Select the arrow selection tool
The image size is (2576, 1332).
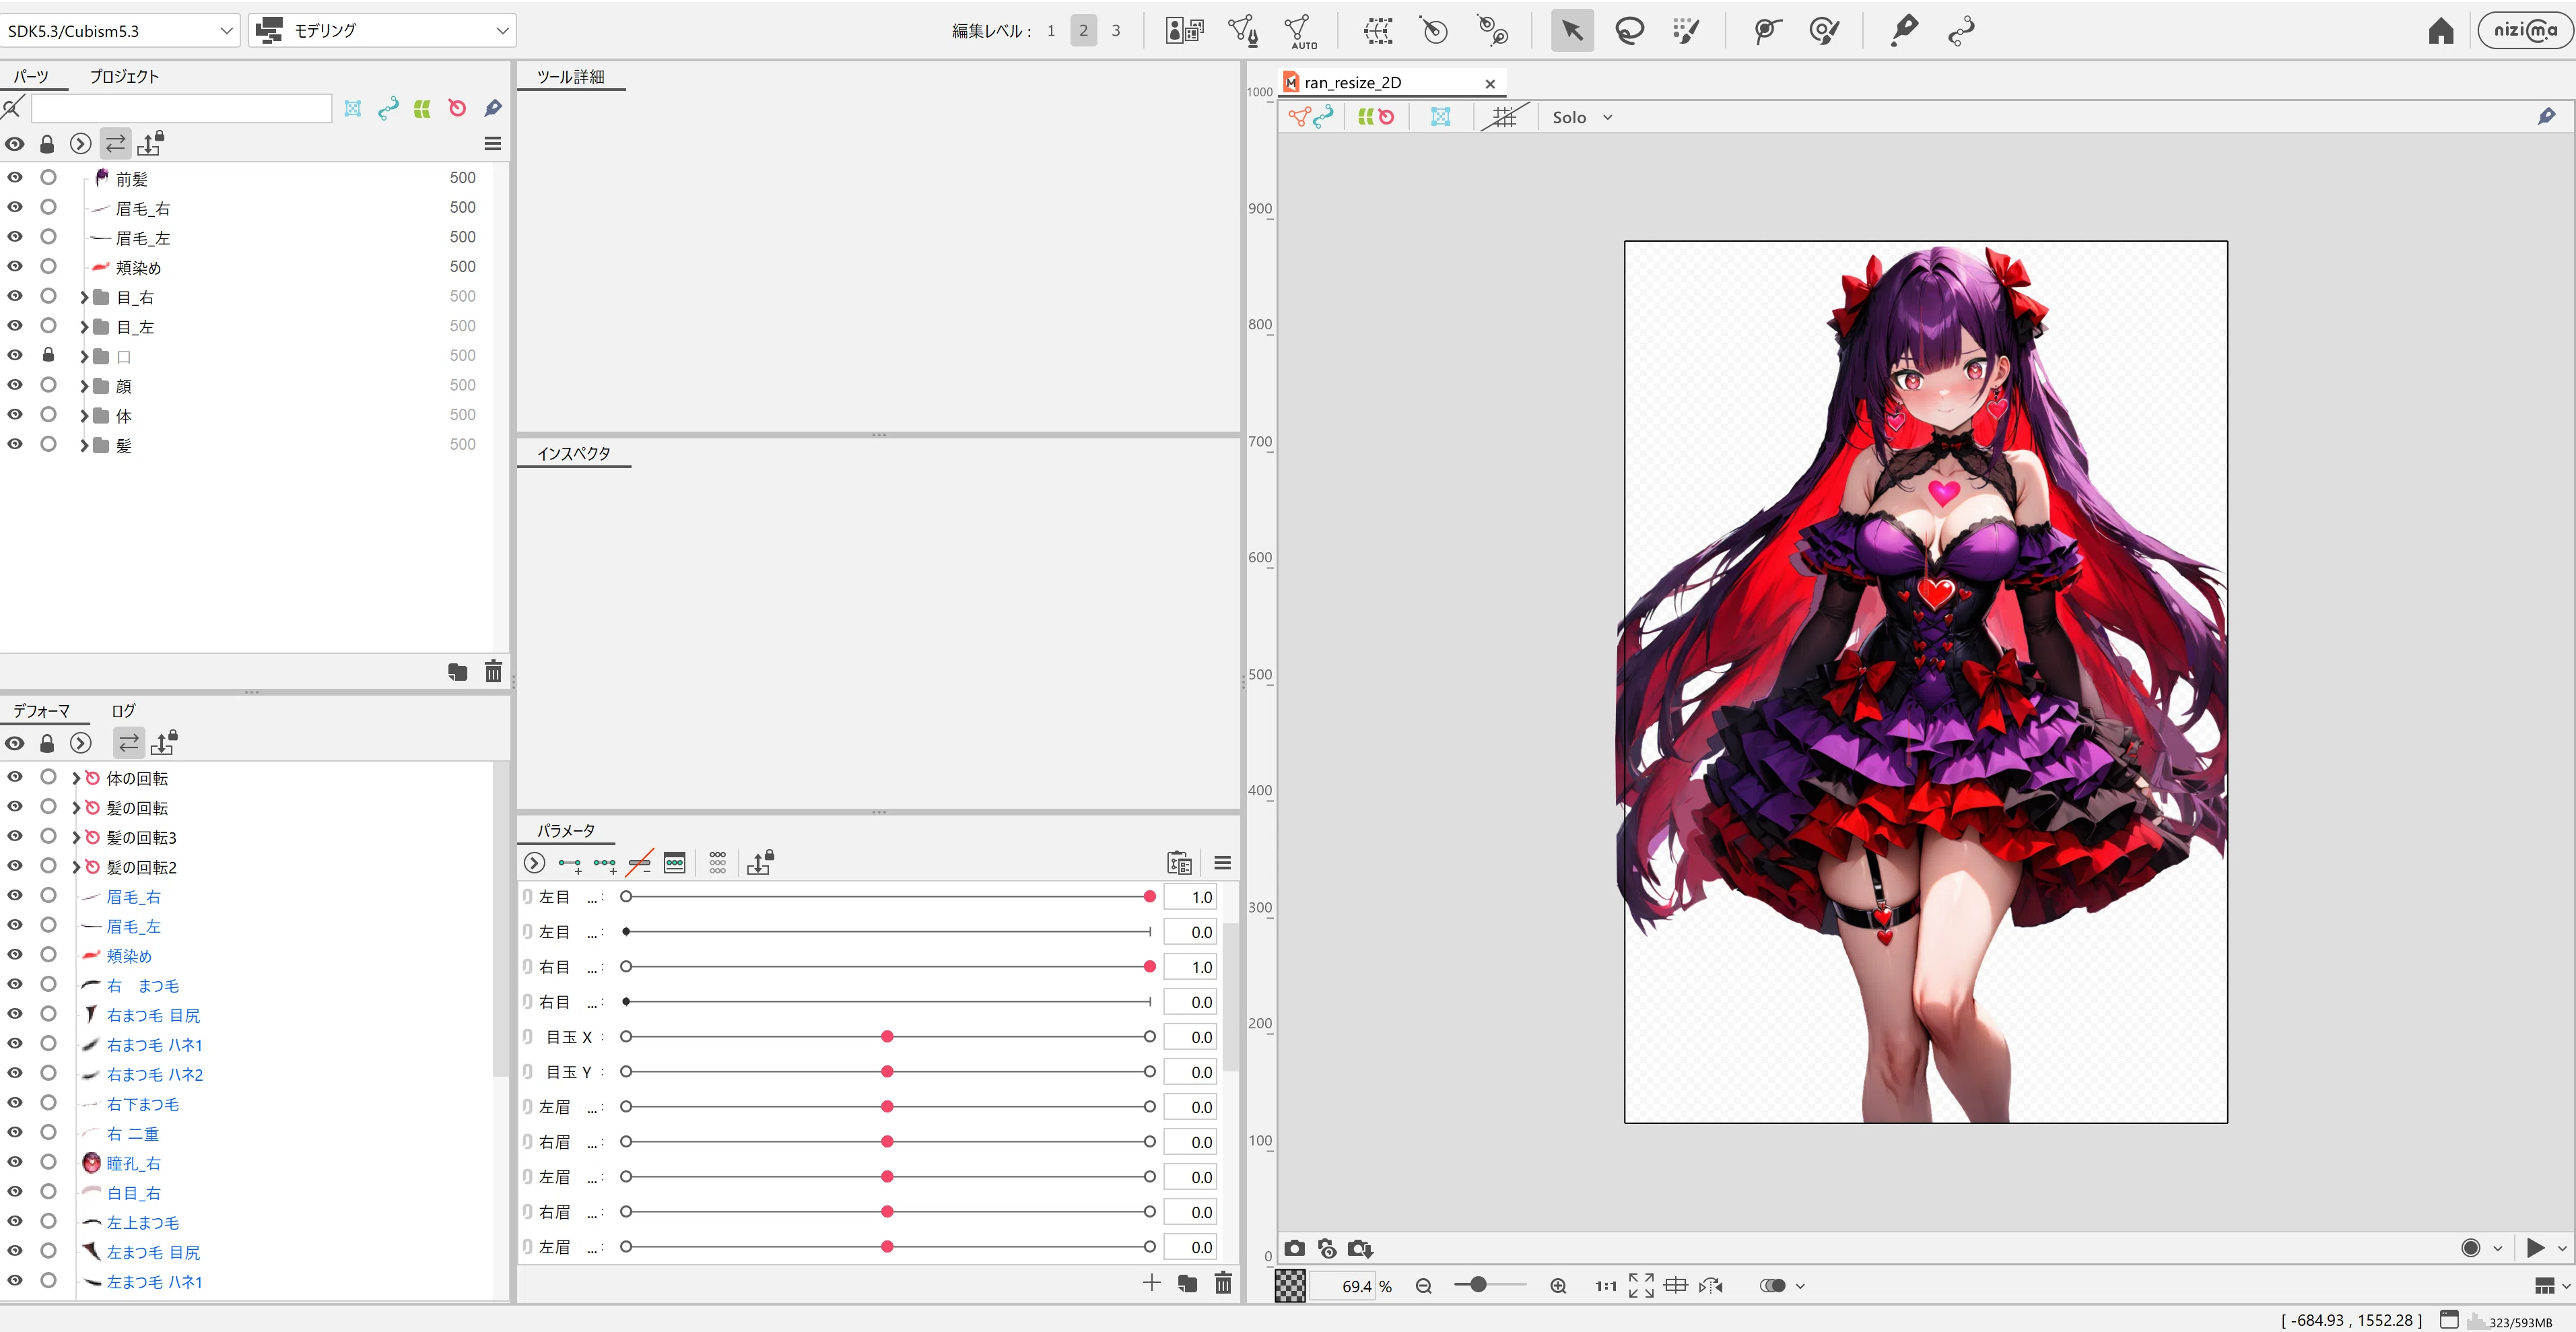click(1572, 31)
